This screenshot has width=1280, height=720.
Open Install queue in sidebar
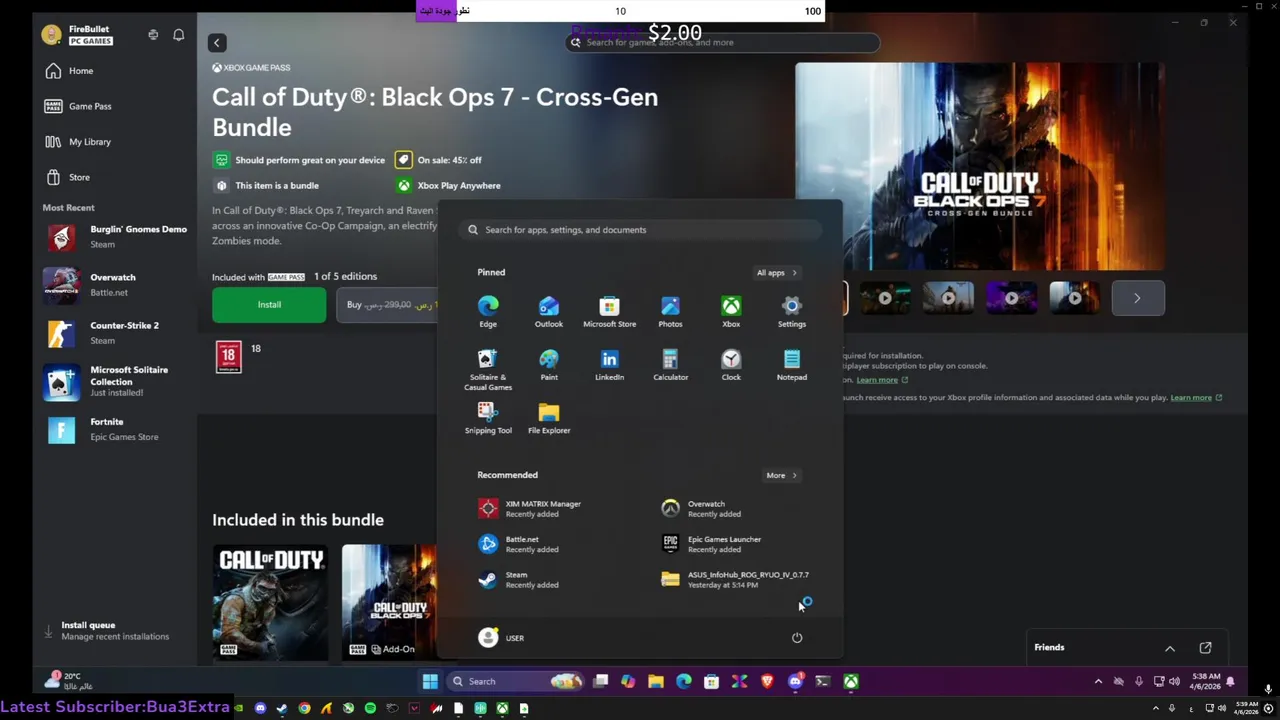106,630
